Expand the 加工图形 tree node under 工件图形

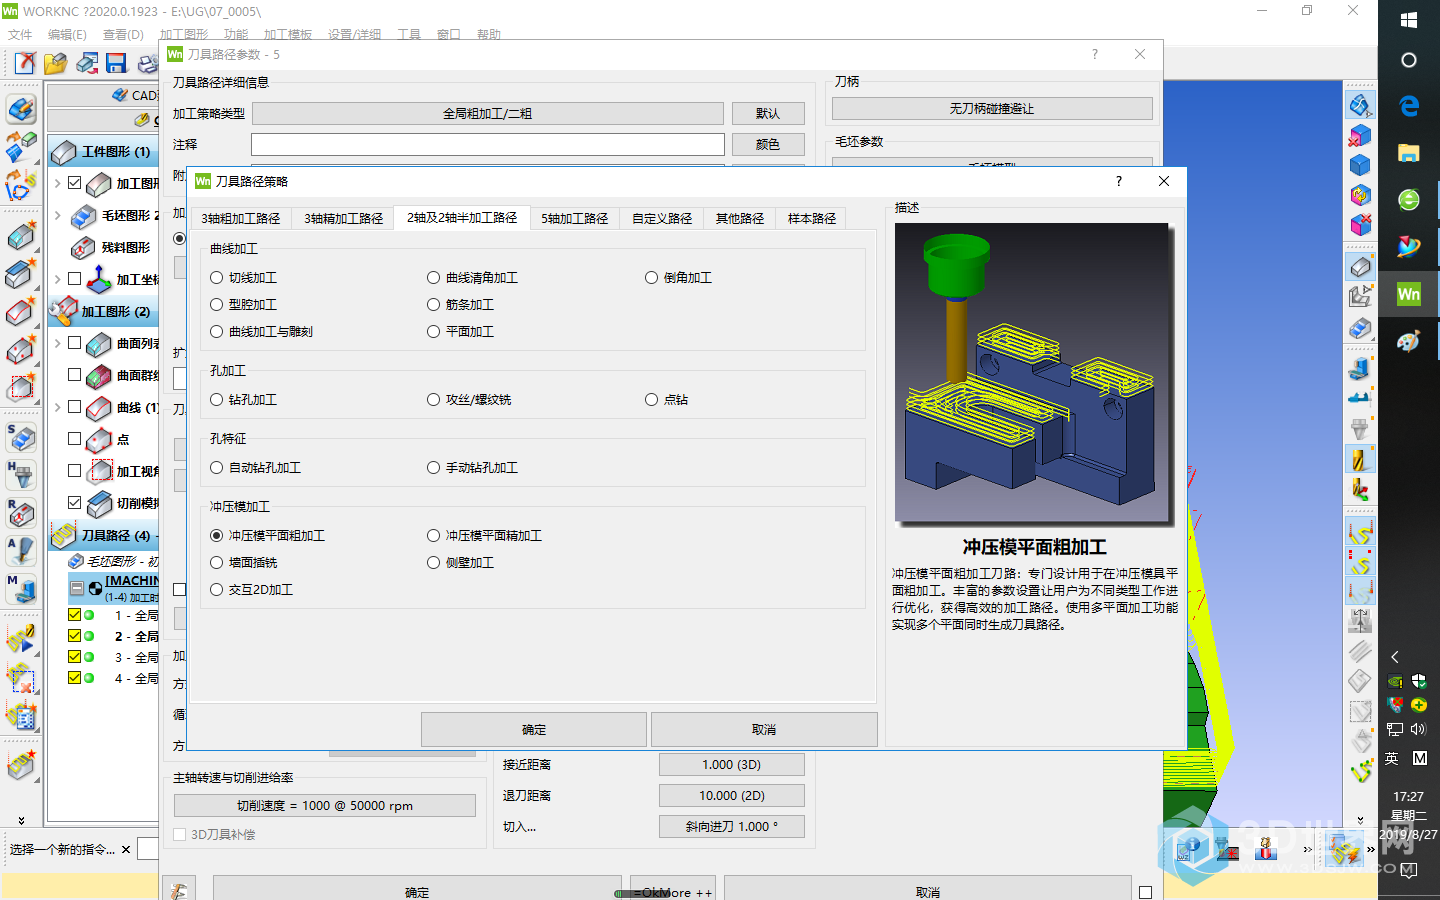57,183
